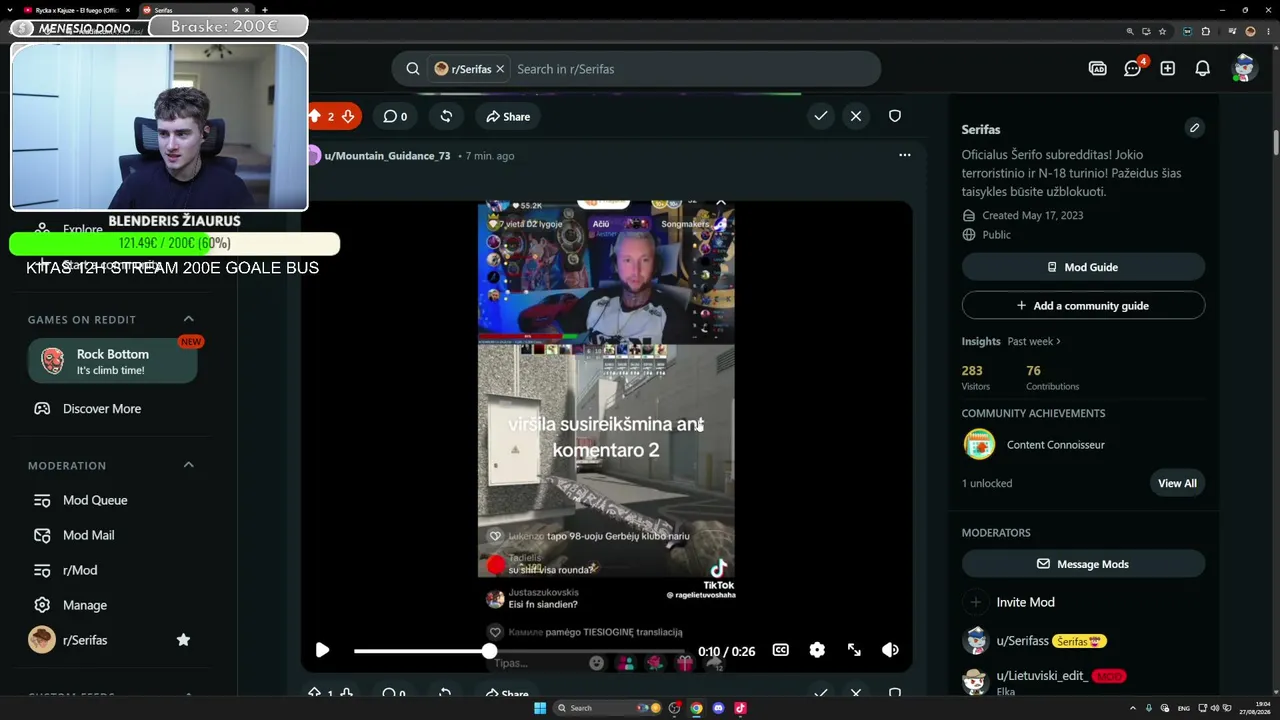Show hidden system tray icons
This screenshot has width=1280, height=720.
coord(1133,708)
